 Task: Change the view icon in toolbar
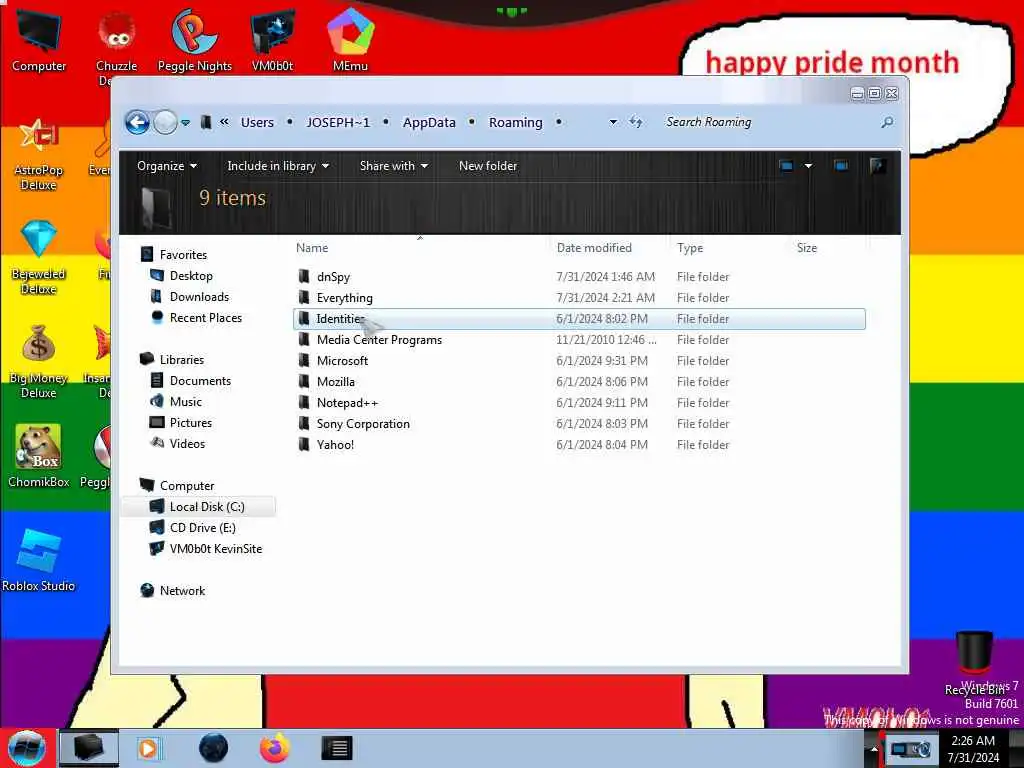click(x=786, y=166)
